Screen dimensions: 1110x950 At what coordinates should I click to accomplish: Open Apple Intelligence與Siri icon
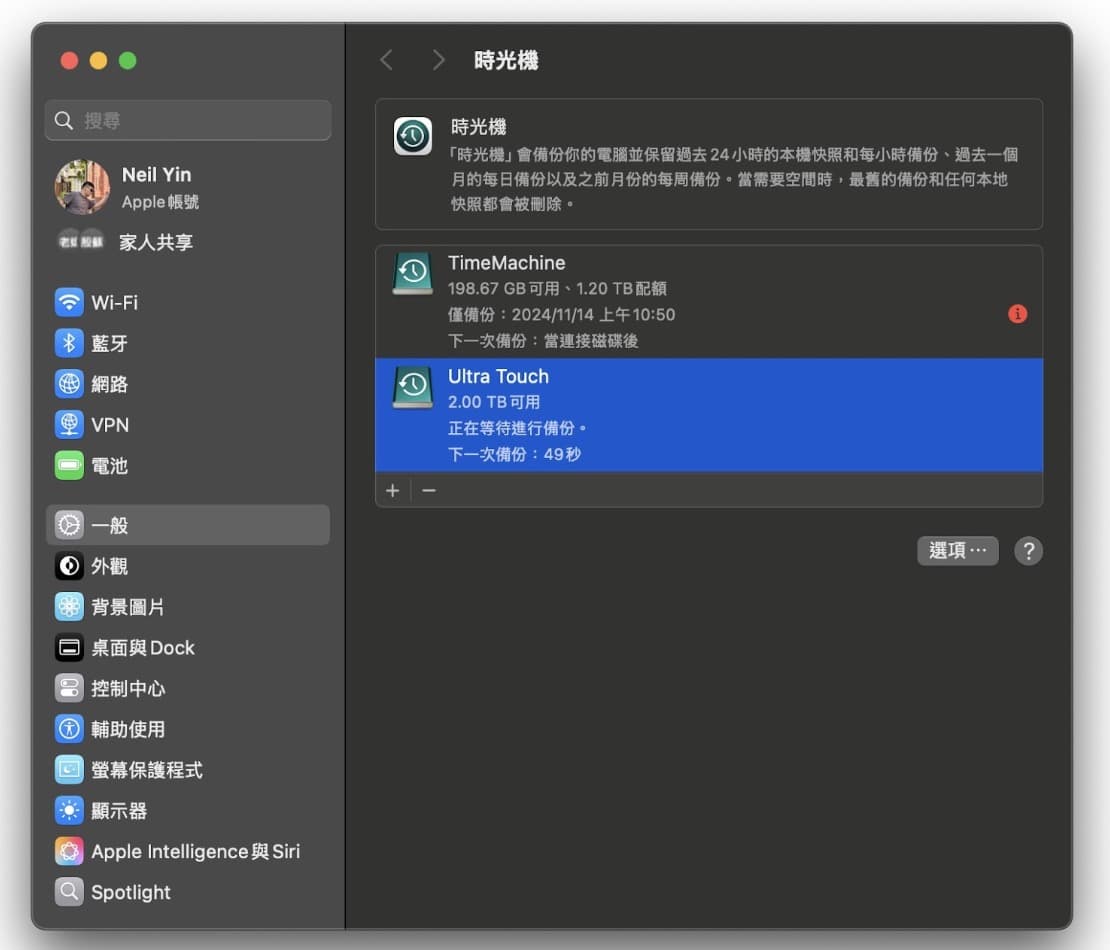pos(69,851)
